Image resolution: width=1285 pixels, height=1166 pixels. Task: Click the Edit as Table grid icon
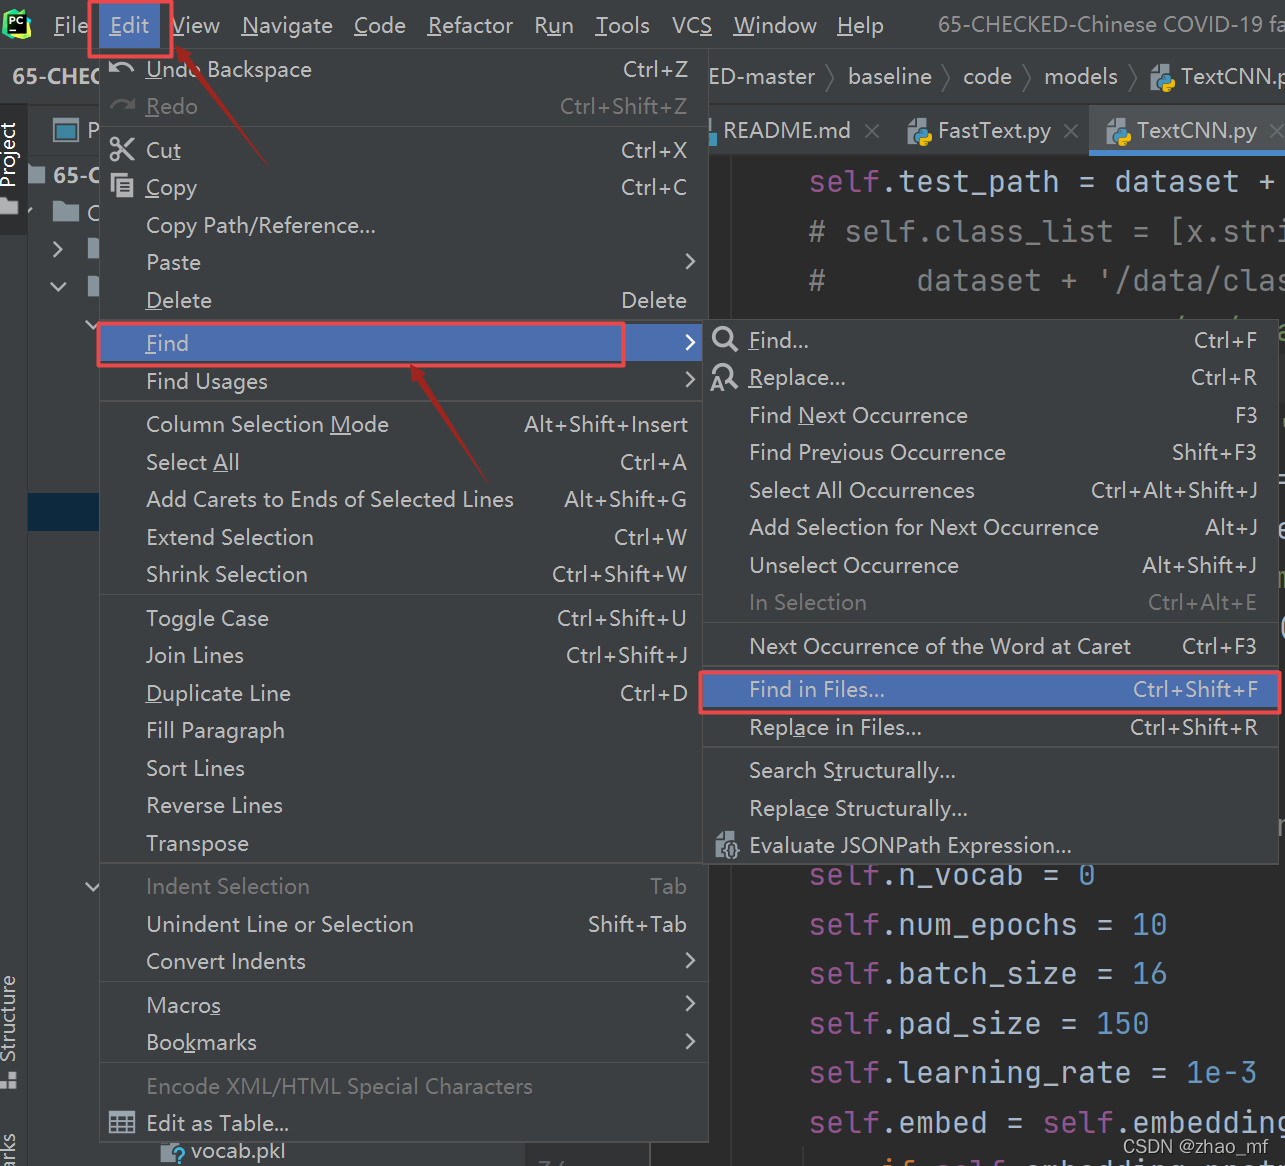(122, 1123)
